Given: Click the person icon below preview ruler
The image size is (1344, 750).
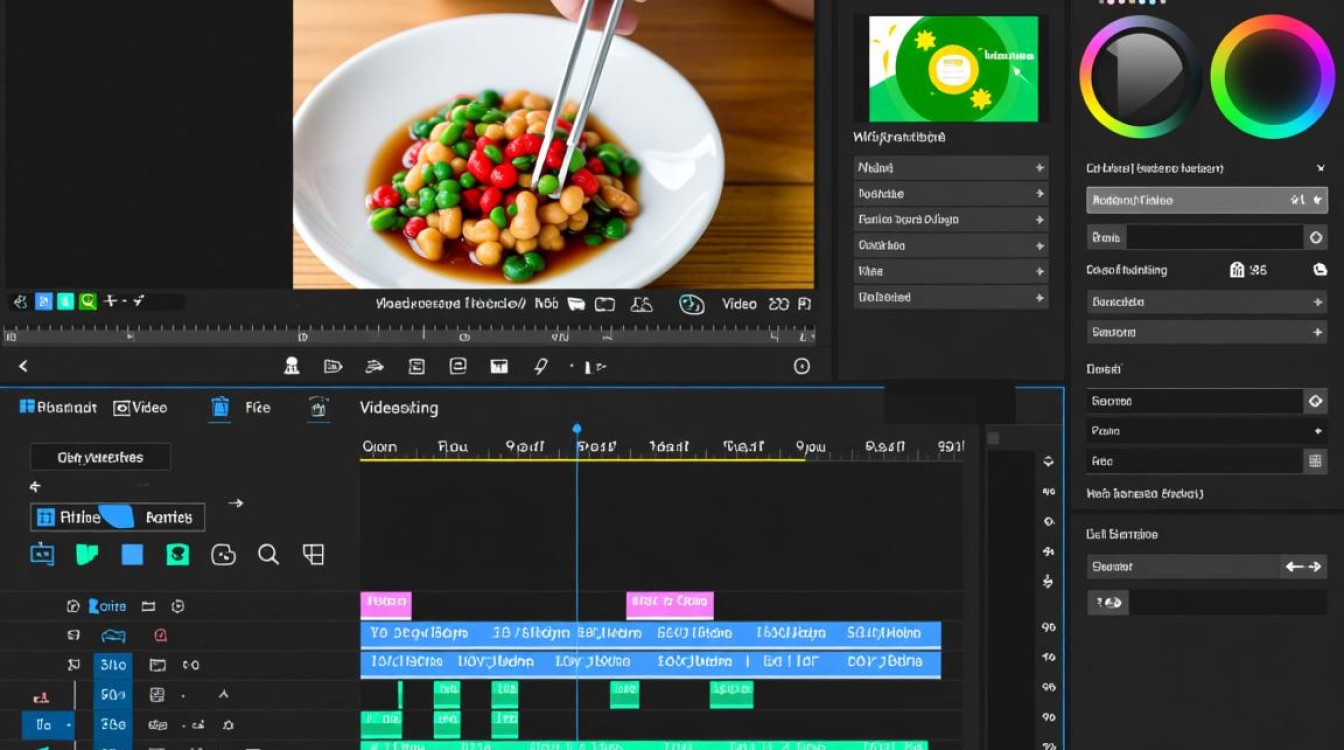Looking at the screenshot, I should click(x=291, y=367).
